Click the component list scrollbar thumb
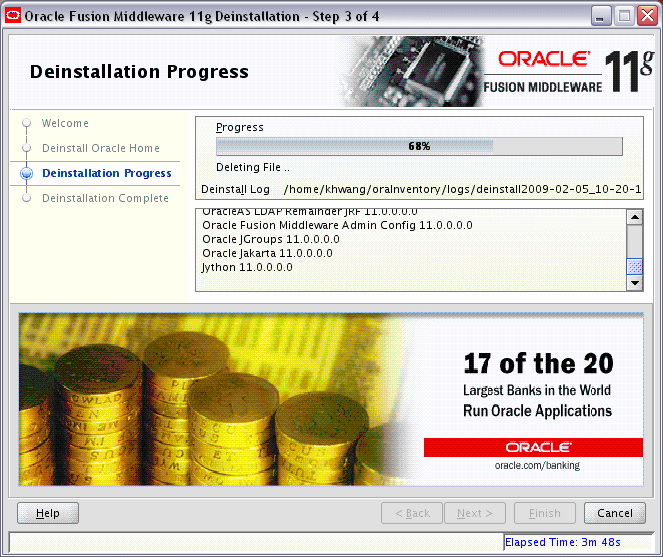 pos(635,267)
